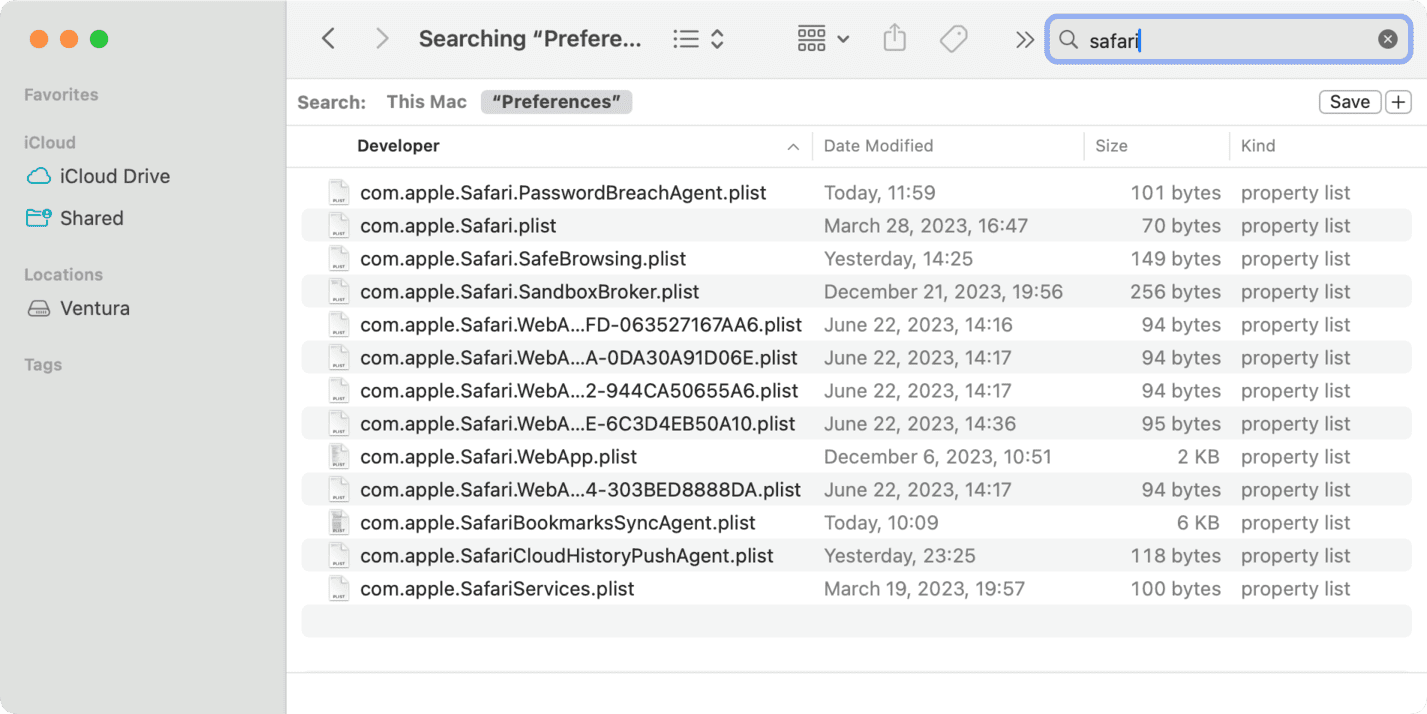Click the Tags section header
1427x714 pixels.
coord(43,365)
